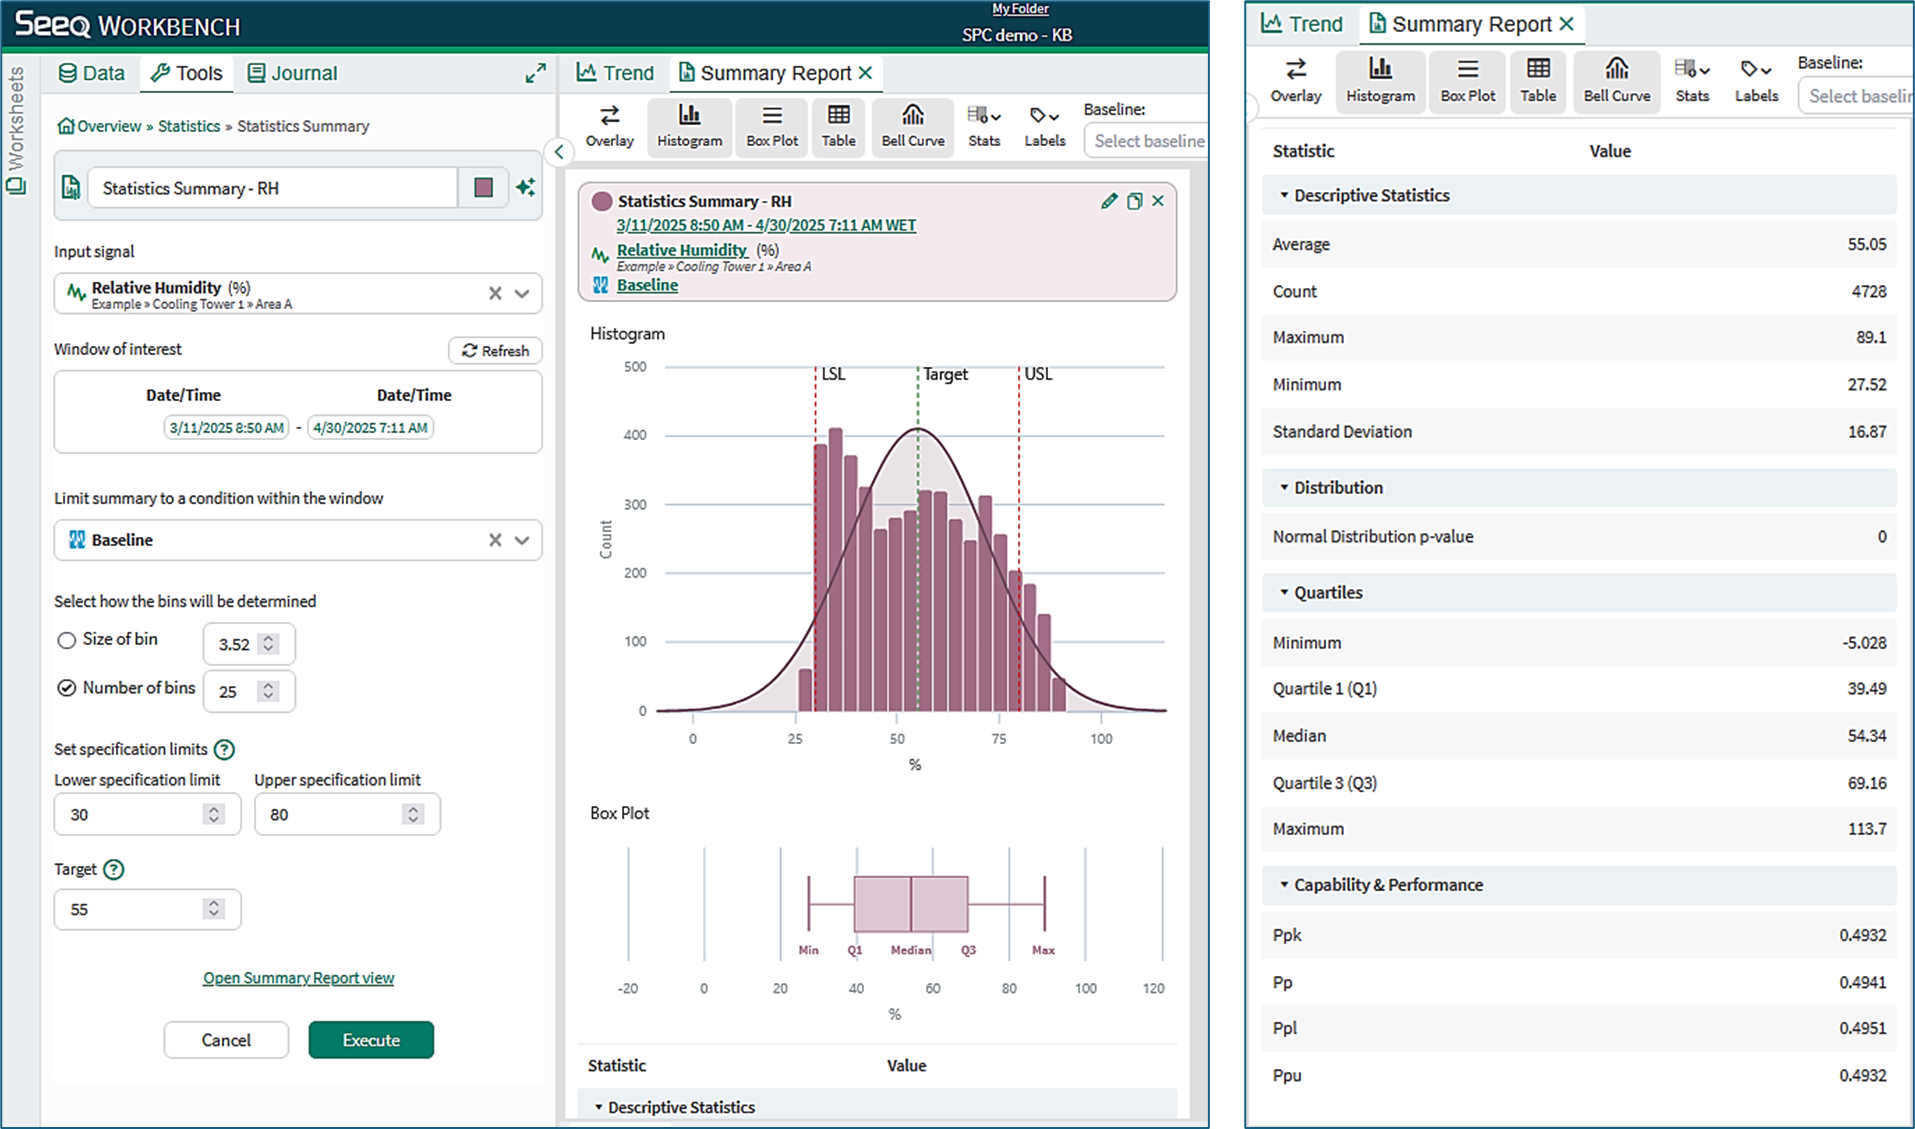Click the Statistics Summary tool document icon
1915x1129 pixels.
[71, 188]
